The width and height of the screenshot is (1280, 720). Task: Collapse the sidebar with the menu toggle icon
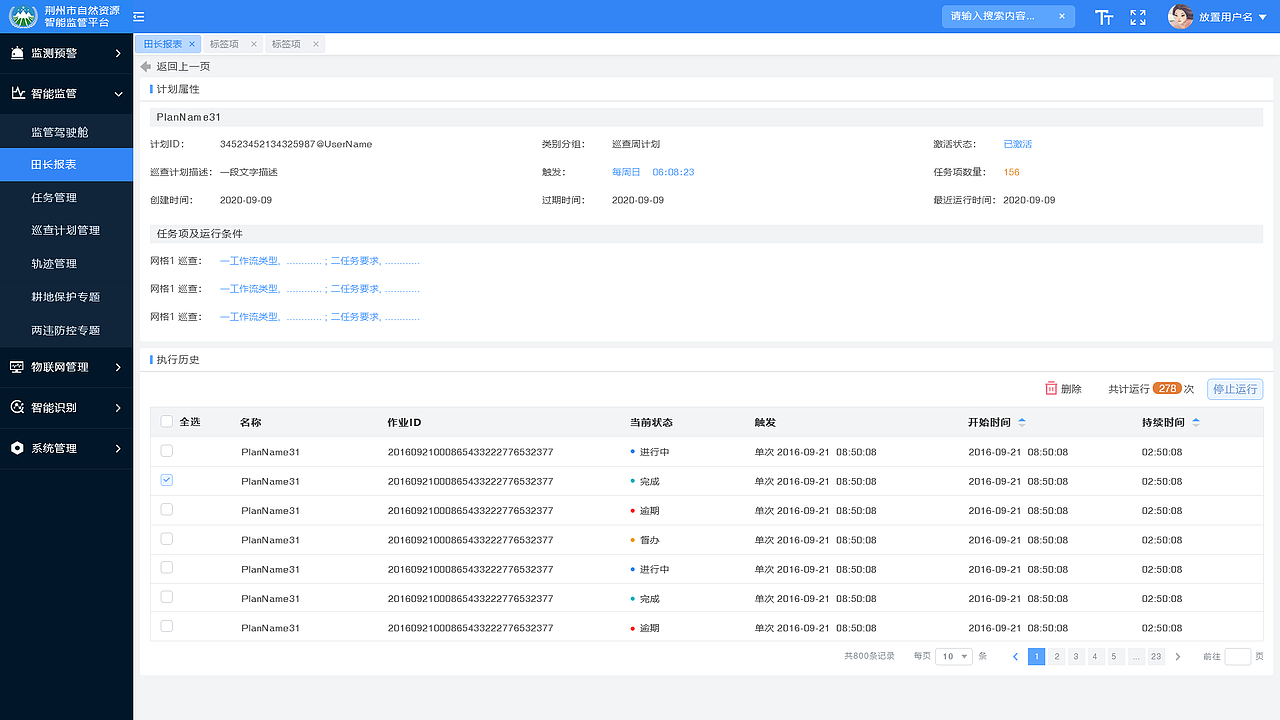tap(139, 16)
